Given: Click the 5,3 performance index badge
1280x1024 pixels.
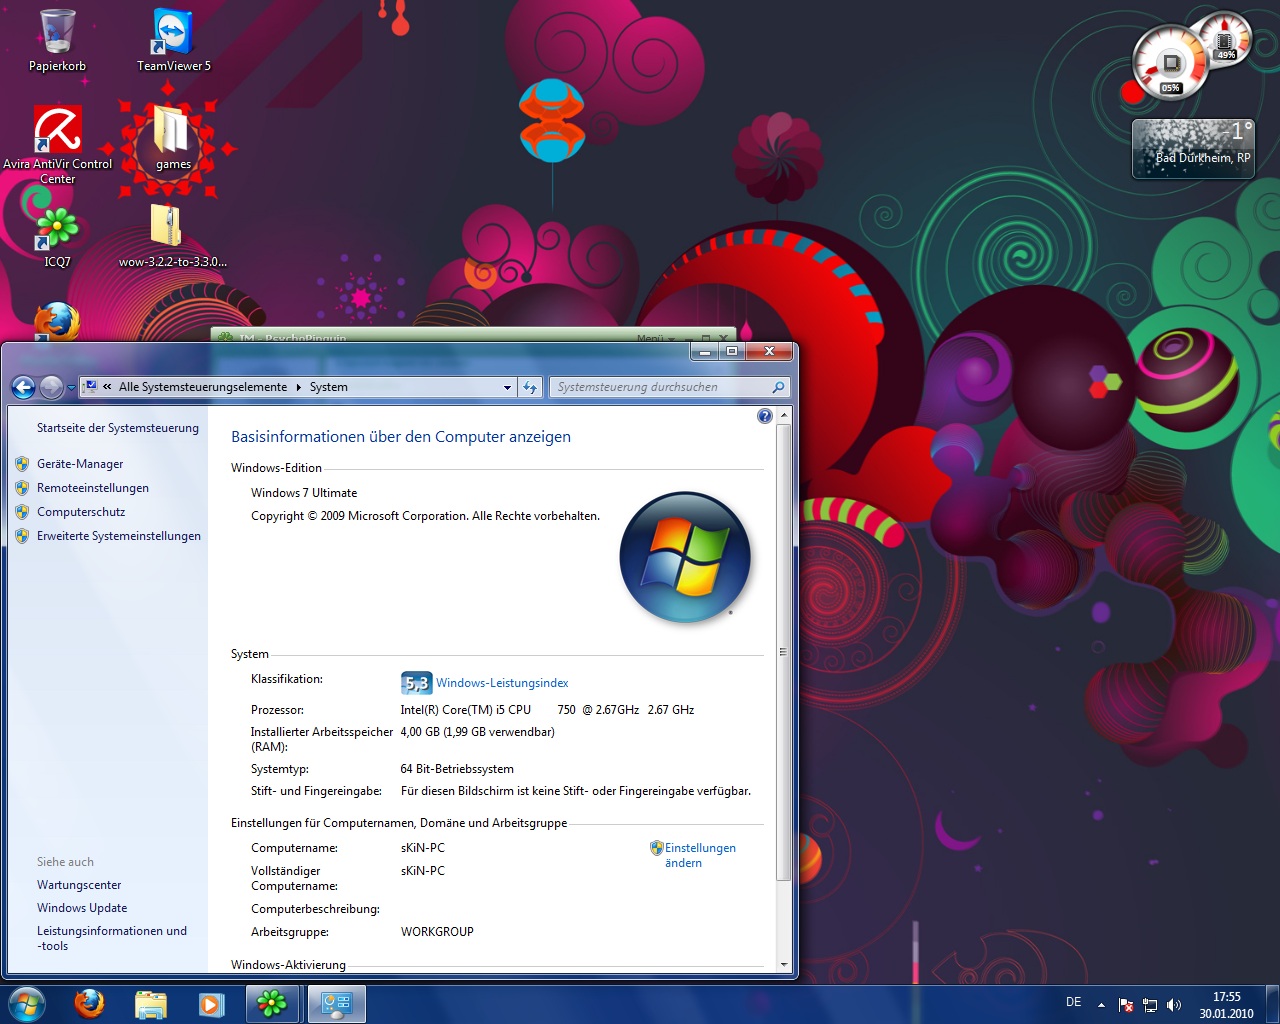Looking at the screenshot, I should (x=416, y=683).
